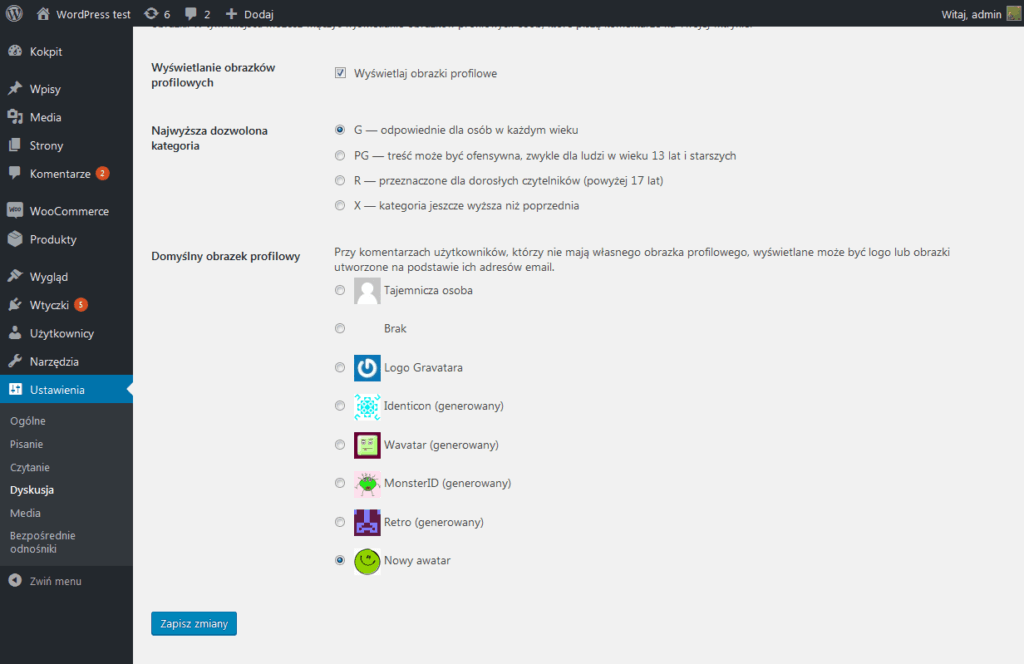Image resolution: width=1024 pixels, height=664 pixels.
Task: Select MonsterID (generowany) radio button
Action: (x=340, y=482)
